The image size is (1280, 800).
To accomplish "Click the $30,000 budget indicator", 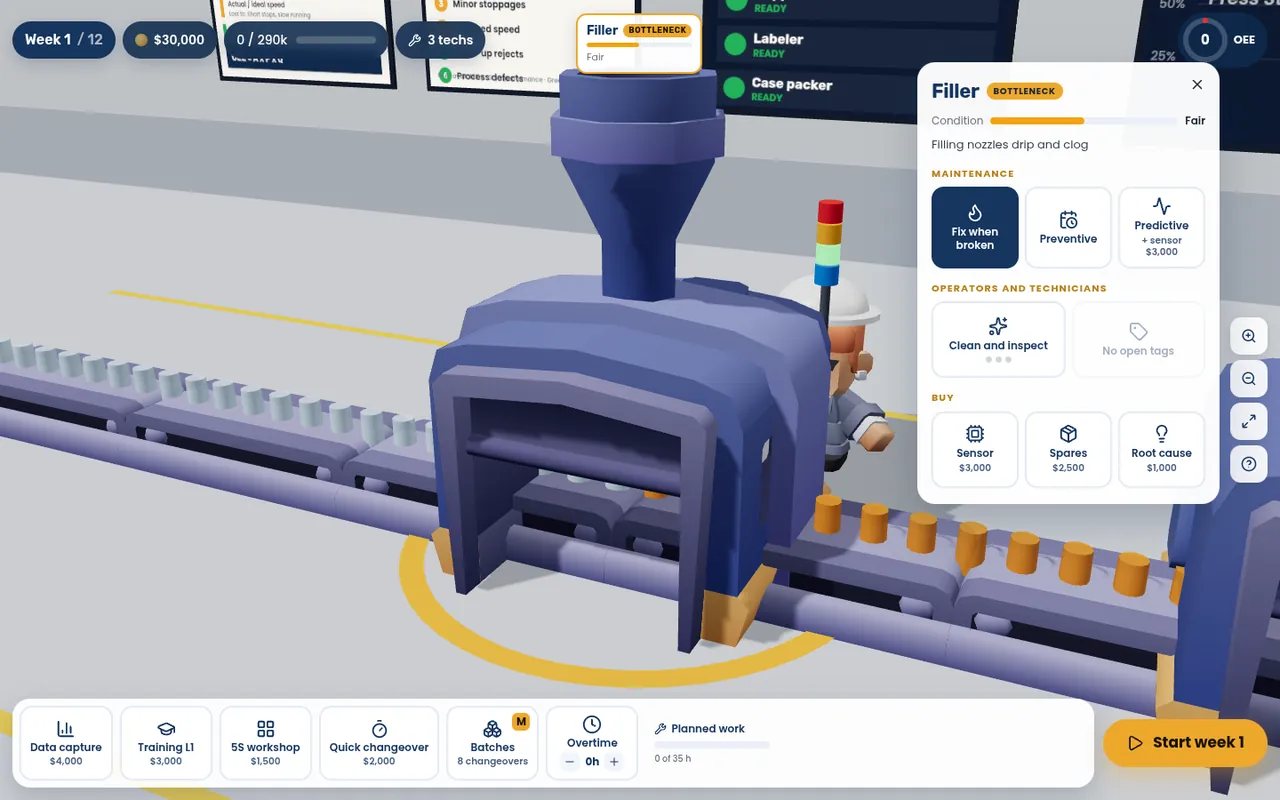I will (x=170, y=40).
